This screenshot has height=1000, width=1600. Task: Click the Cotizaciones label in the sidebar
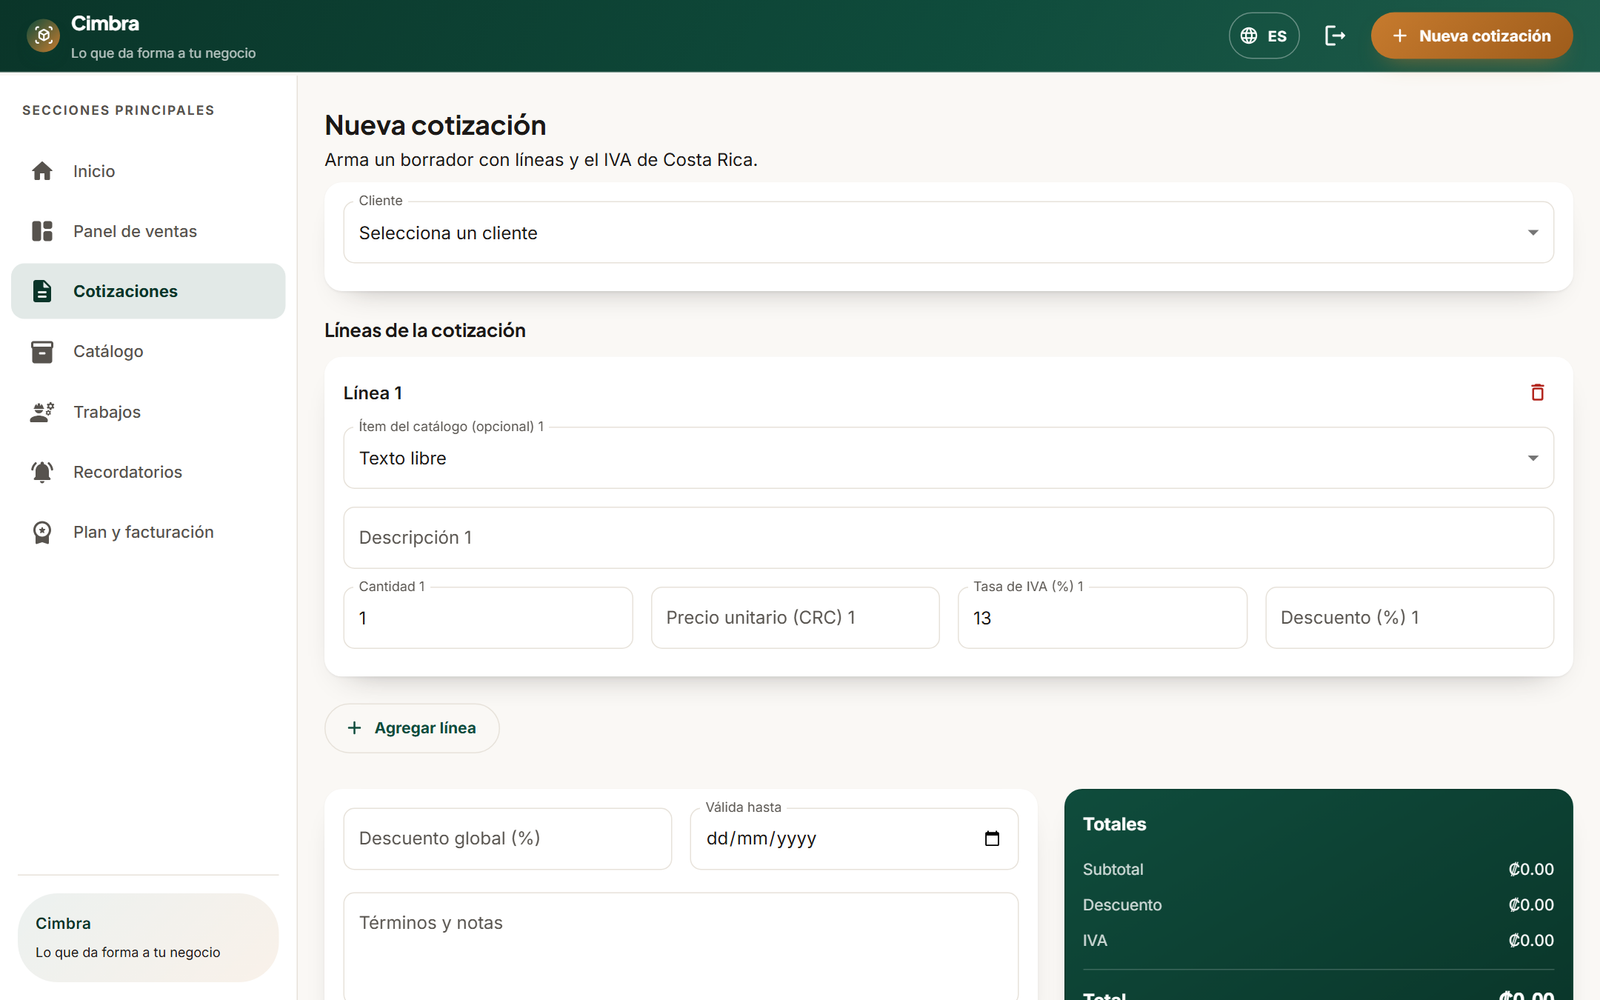click(x=125, y=291)
